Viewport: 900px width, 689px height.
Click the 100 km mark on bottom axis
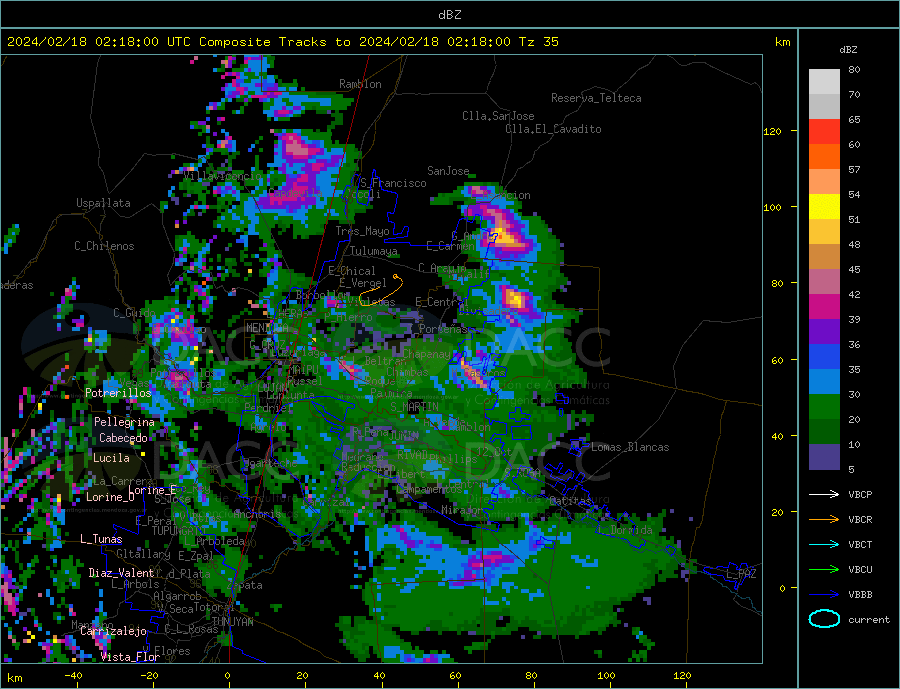[x=607, y=675]
